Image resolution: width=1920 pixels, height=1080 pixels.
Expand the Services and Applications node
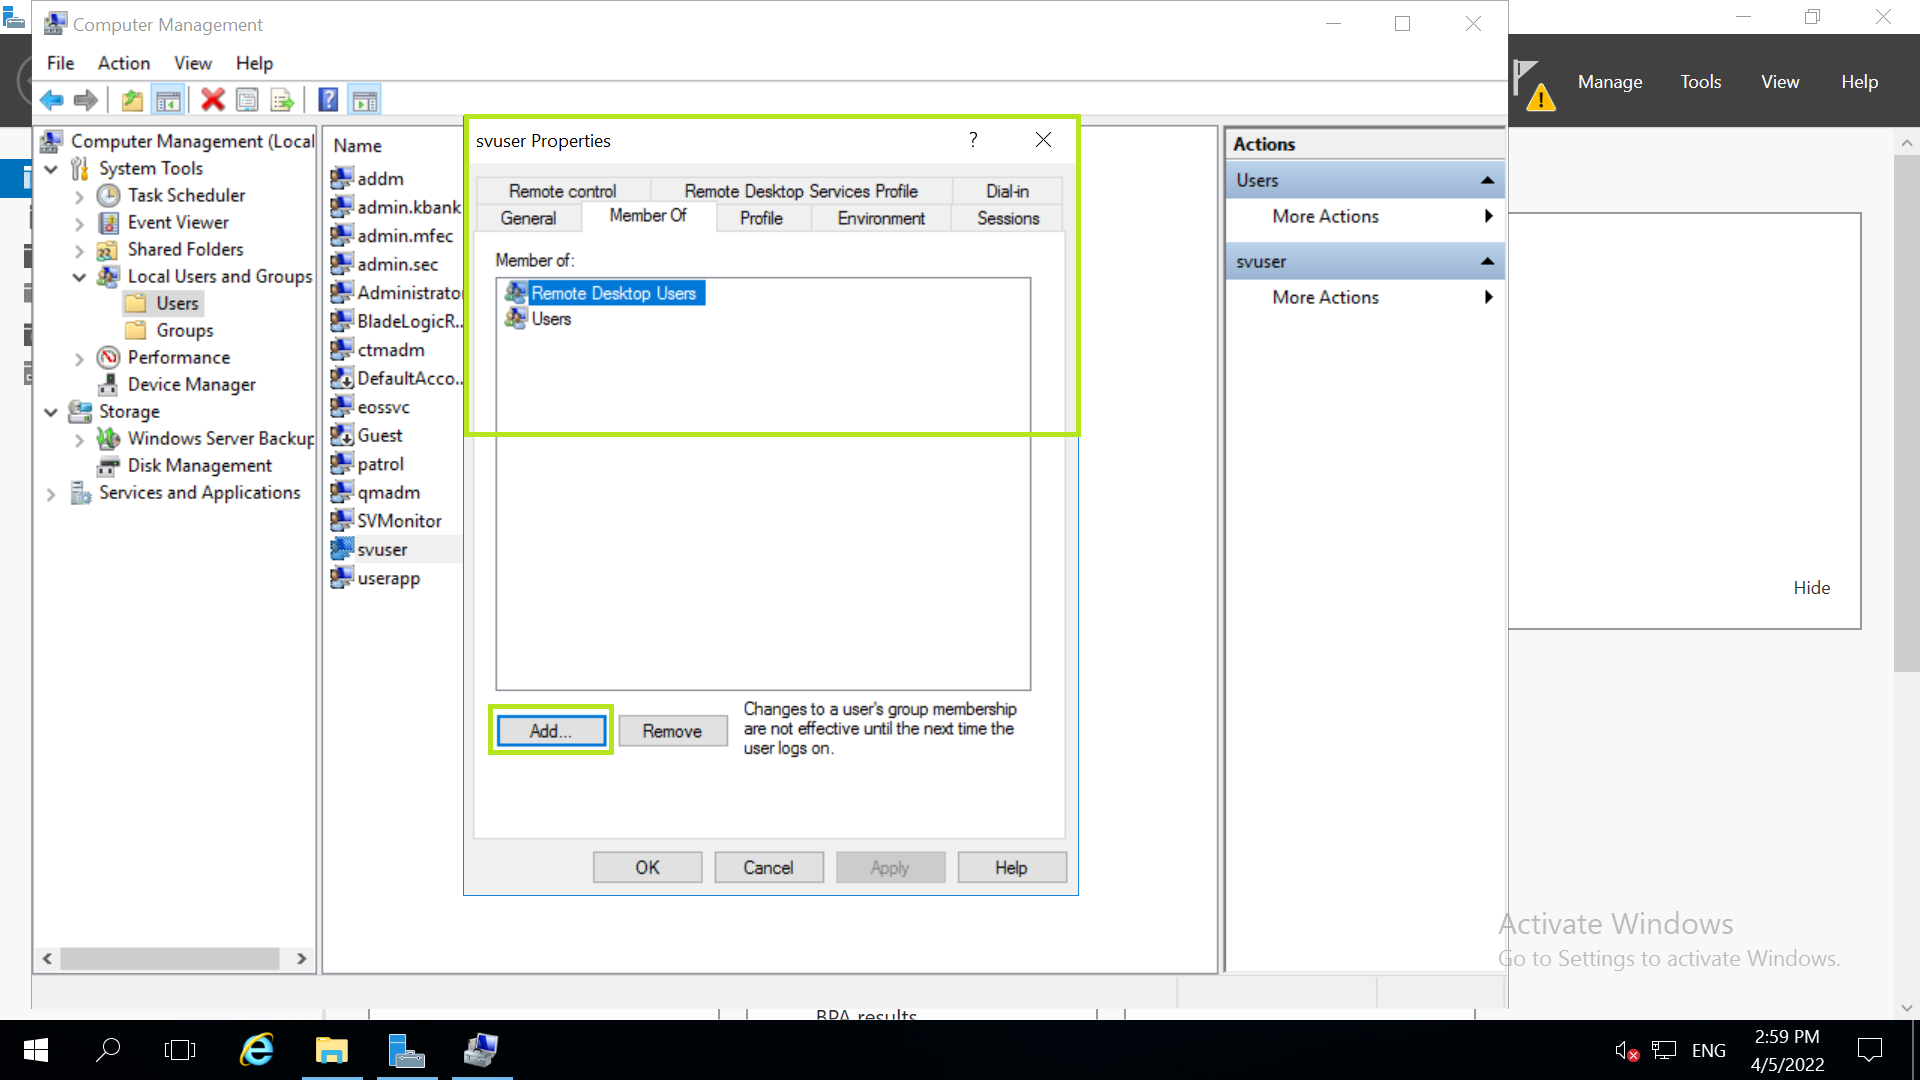point(51,493)
